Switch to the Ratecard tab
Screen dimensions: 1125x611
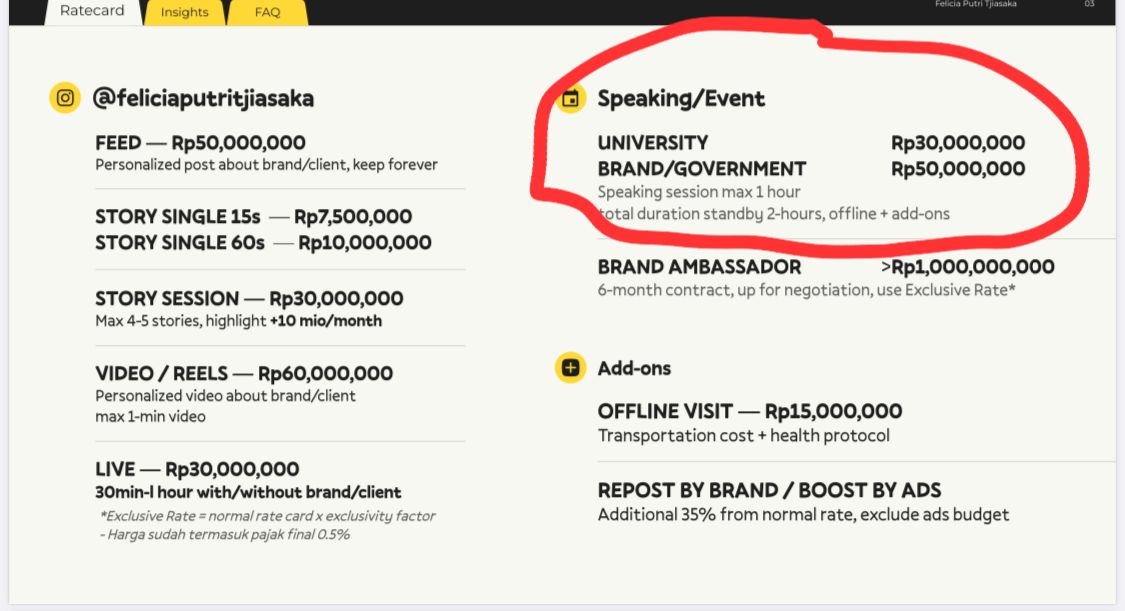click(92, 11)
